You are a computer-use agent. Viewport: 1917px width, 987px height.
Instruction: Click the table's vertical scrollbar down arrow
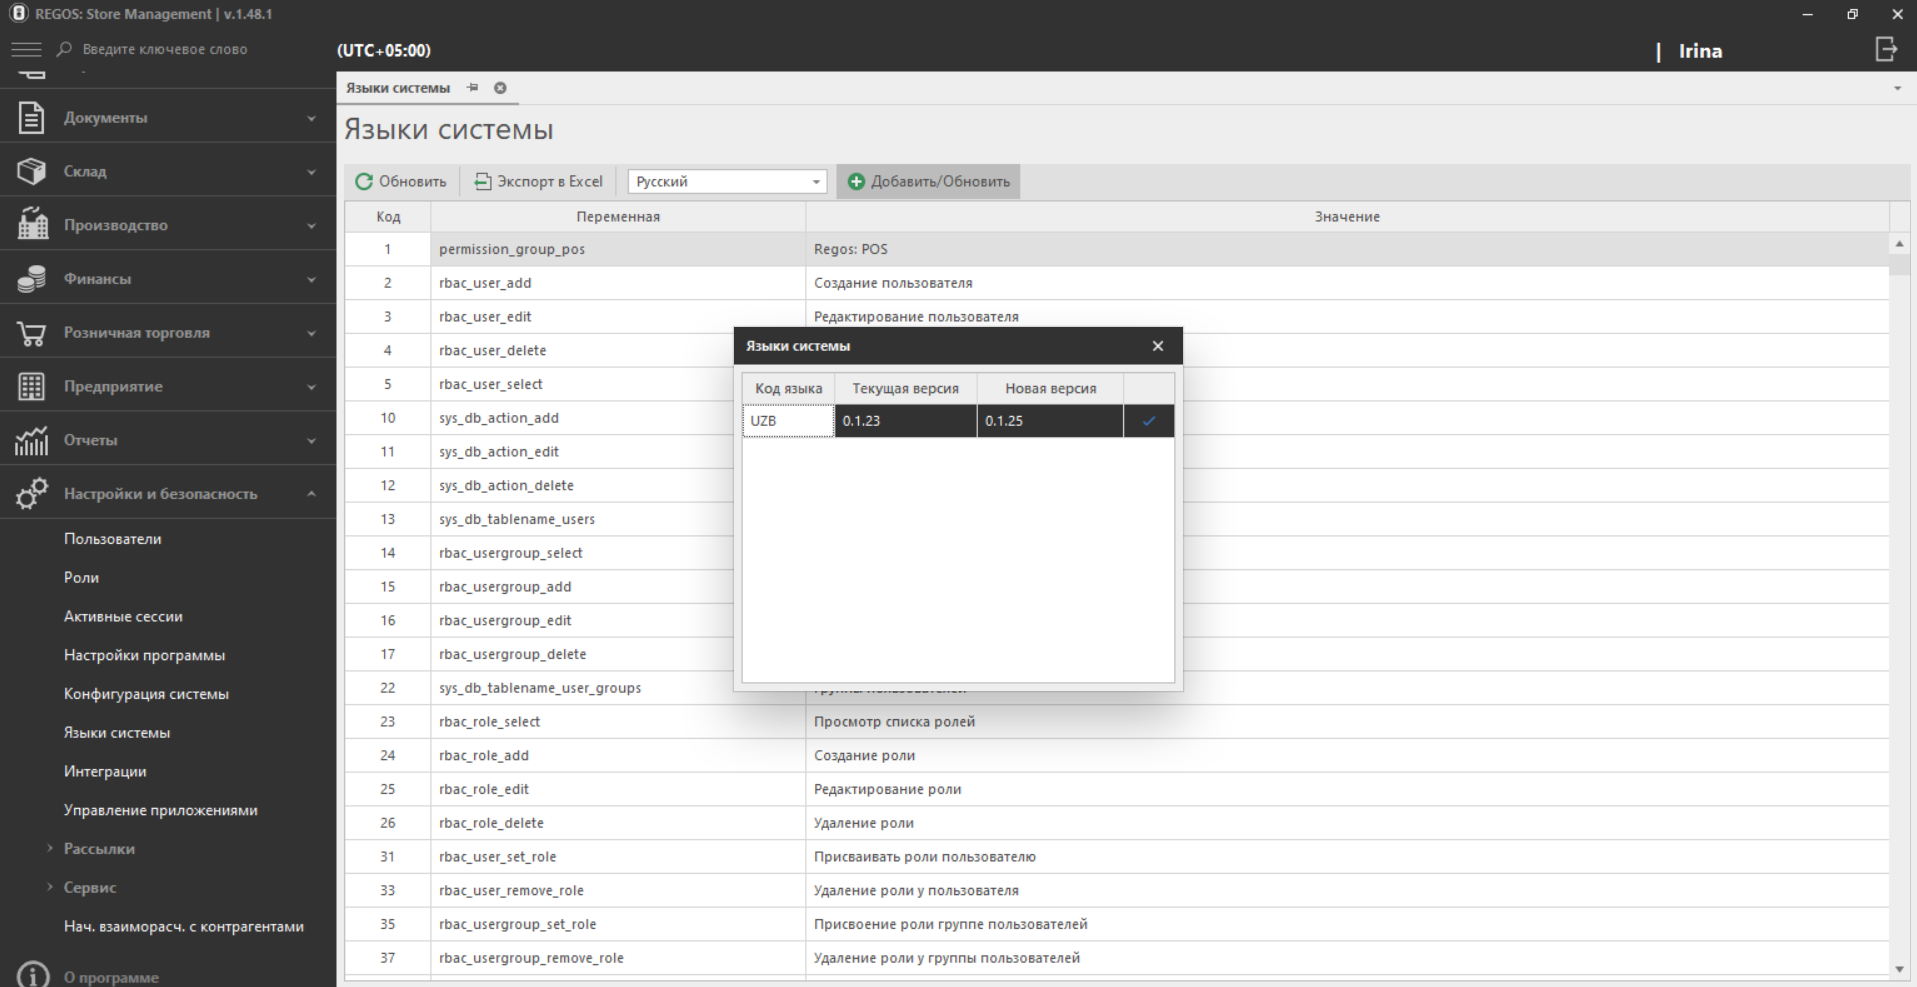point(1899,969)
